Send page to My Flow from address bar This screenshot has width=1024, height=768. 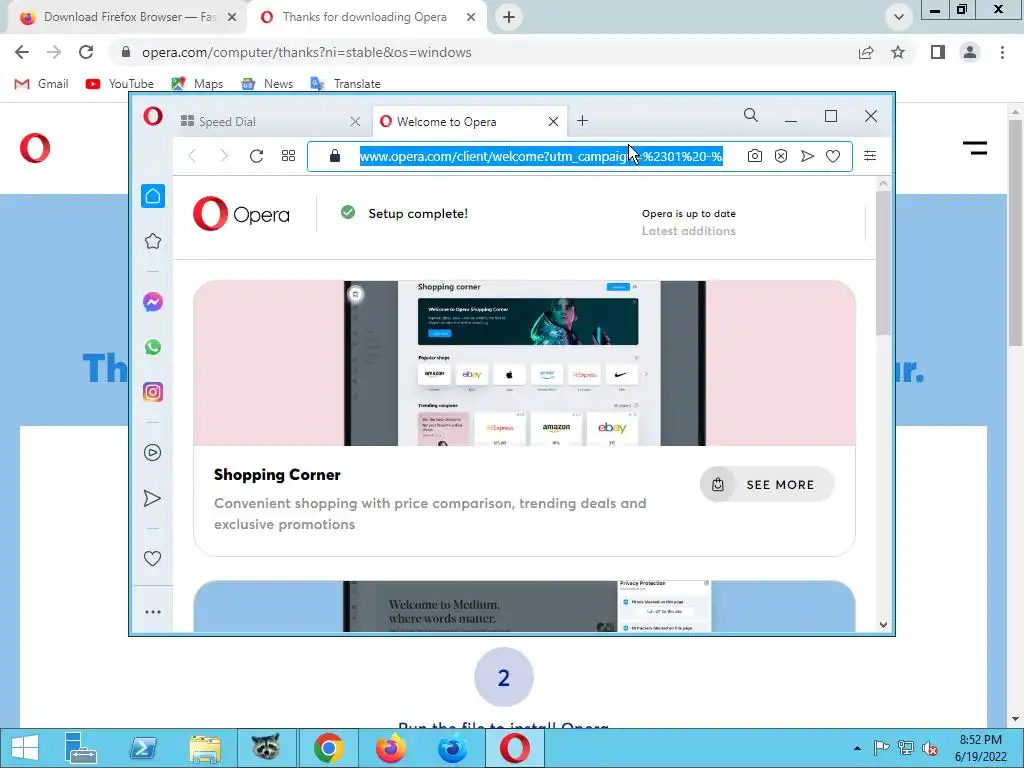pyautogui.click(x=807, y=156)
